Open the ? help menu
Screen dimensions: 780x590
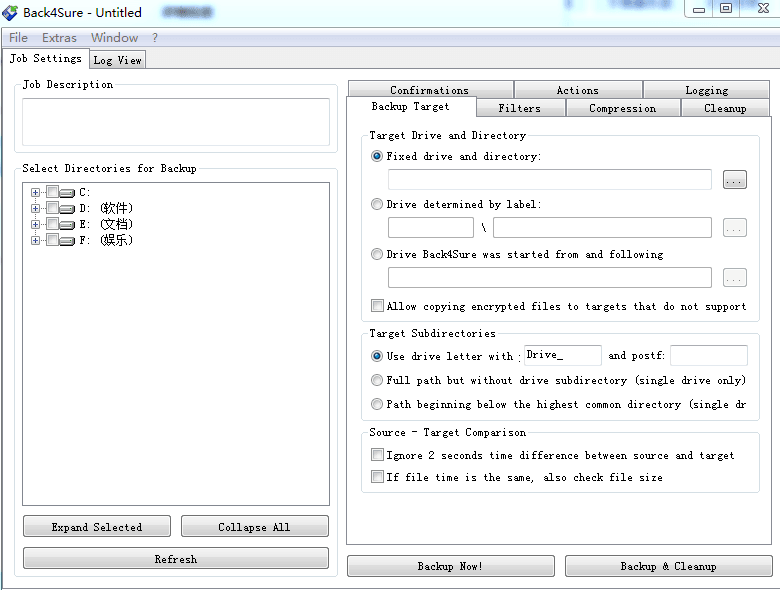click(155, 38)
